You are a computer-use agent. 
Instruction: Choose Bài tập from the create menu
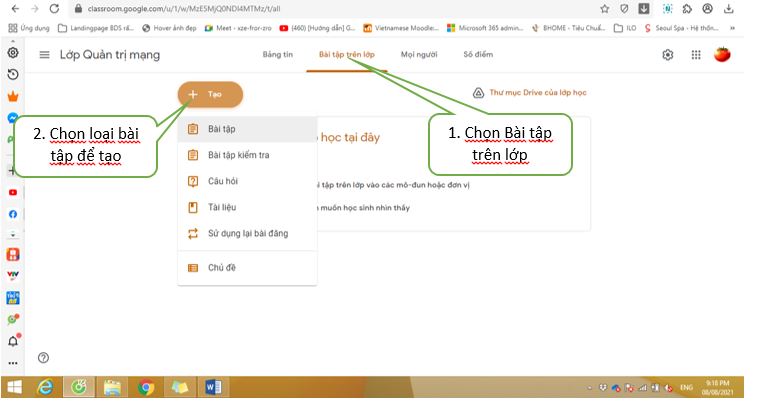click(x=222, y=129)
